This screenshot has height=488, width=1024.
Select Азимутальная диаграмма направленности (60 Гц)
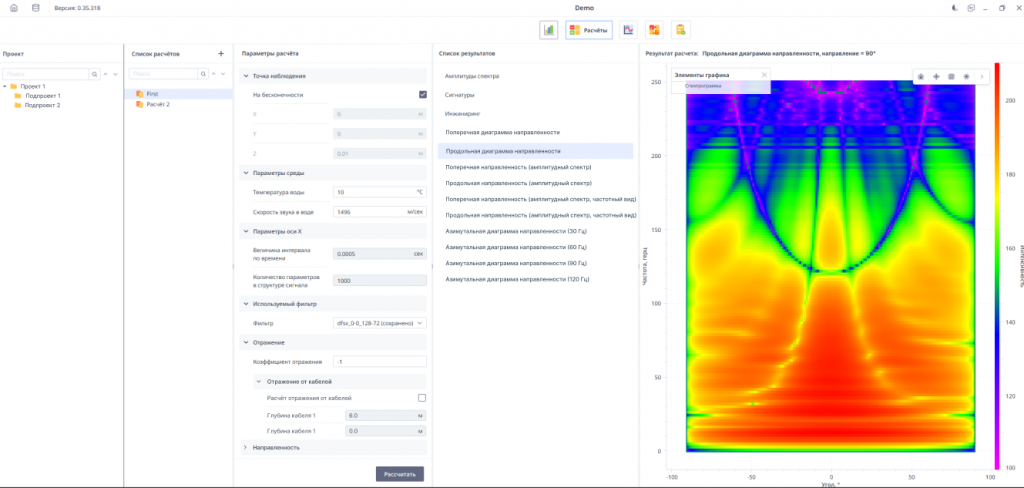click(x=515, y=247)
